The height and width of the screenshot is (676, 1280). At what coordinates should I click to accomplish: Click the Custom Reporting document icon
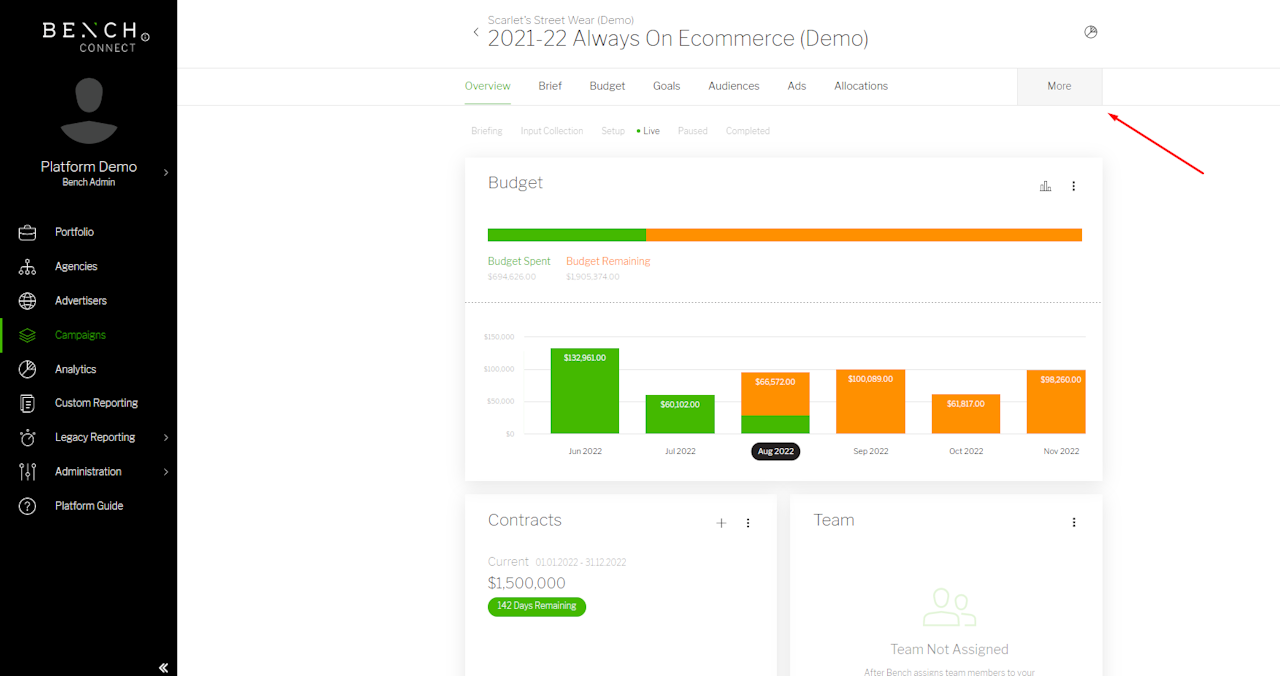tap(27, 403)
